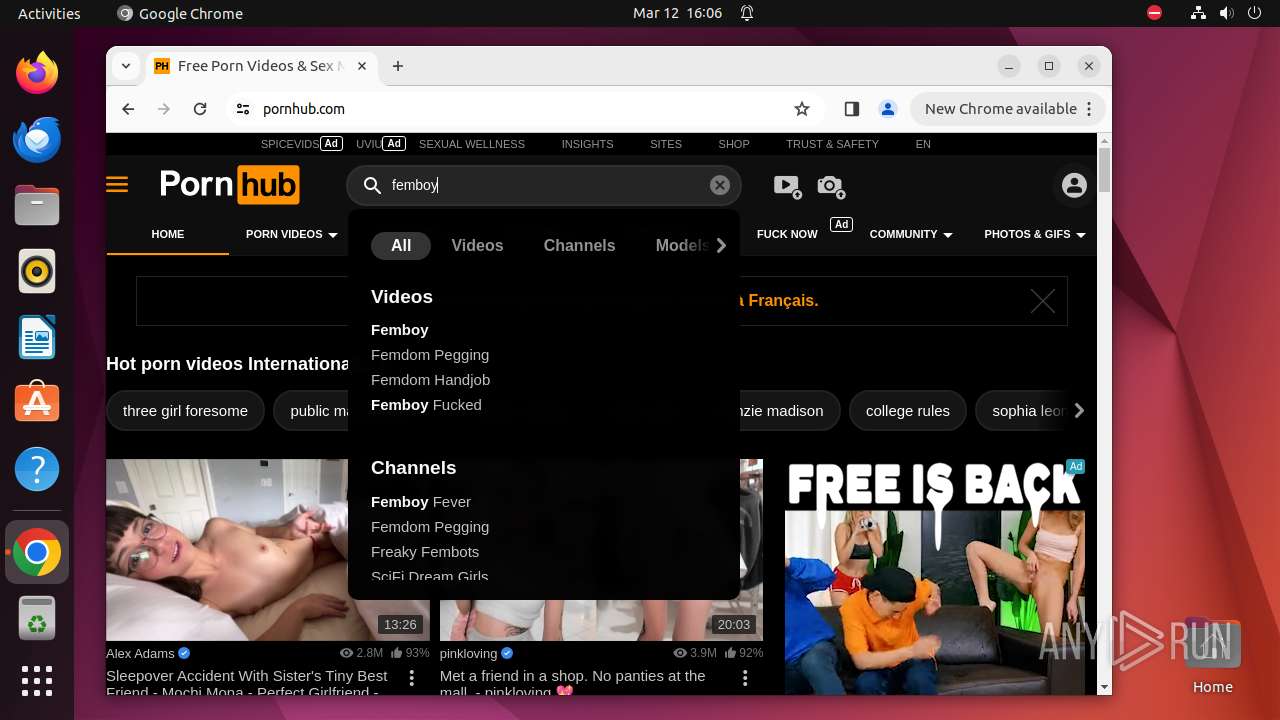Screen dimensions: 1280x720
Task: Open the Trust & Safety link
Action: click(x=832, y=144)
